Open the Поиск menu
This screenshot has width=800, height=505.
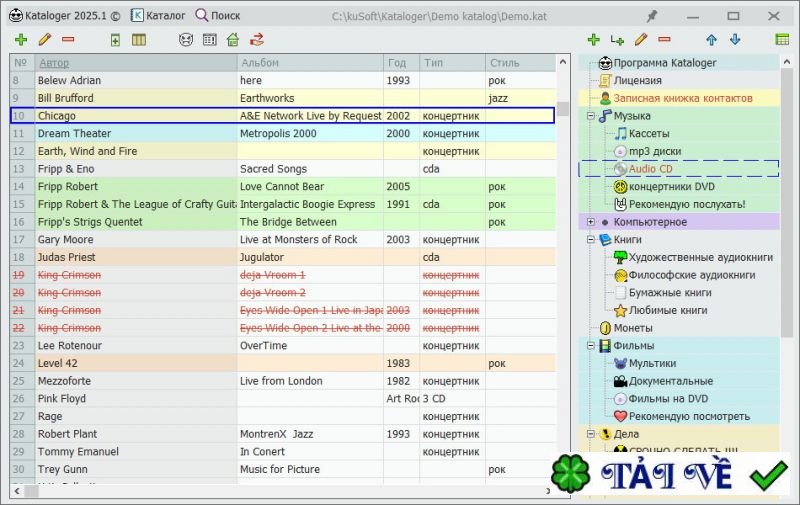218,16
